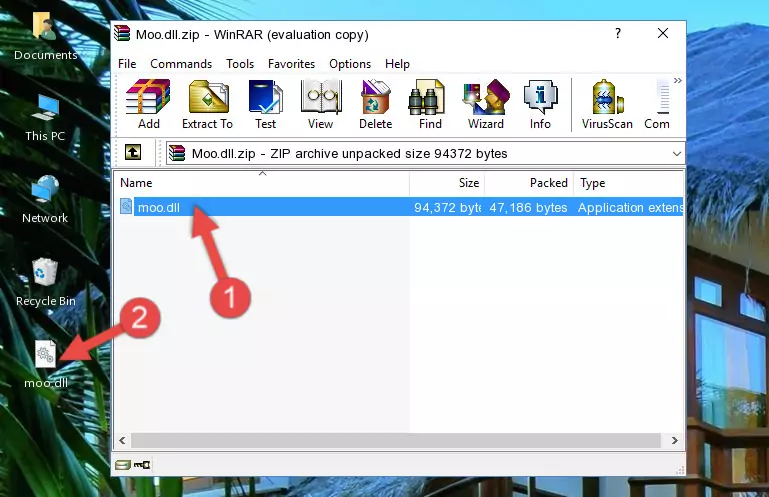Image resolution: width=769 pixels, height=497 pixels.
Task: Open the View file tool
Action: point(321,104)
